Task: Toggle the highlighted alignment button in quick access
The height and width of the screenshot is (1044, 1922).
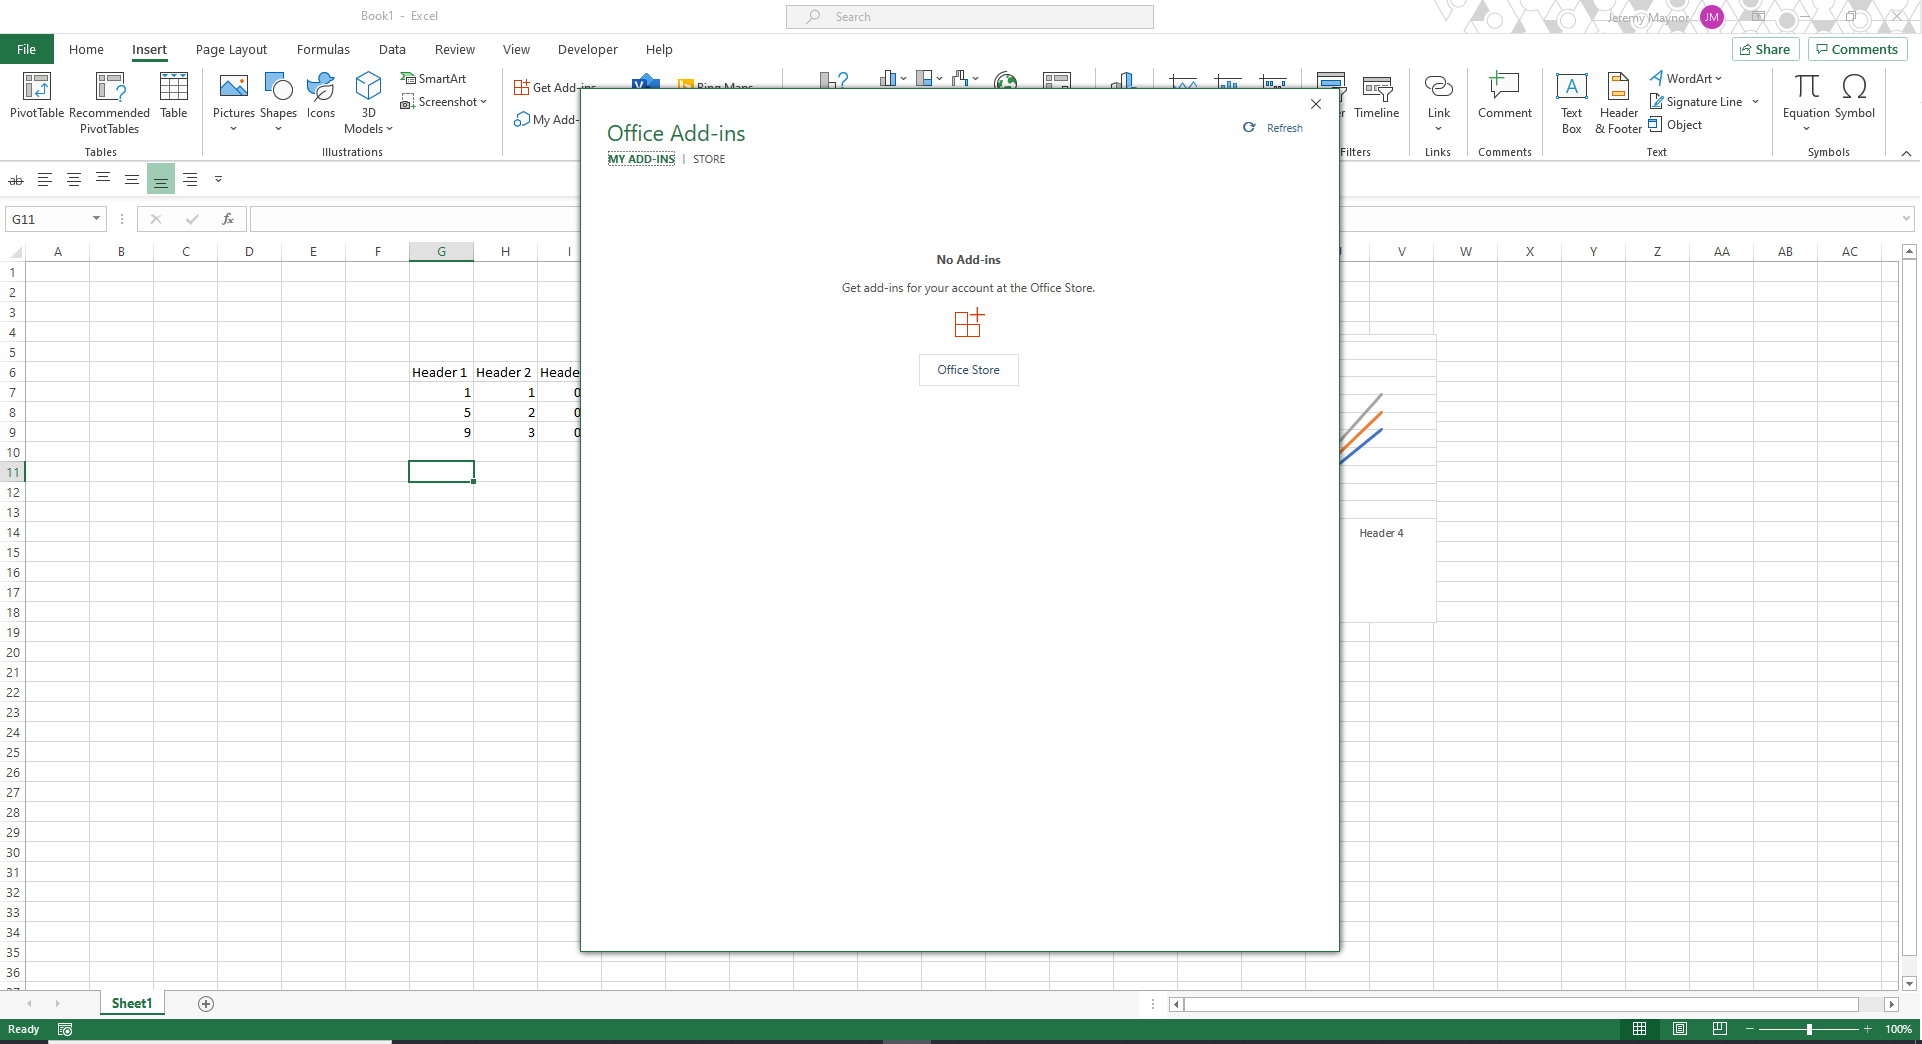Action: click(x=161, y=180)
